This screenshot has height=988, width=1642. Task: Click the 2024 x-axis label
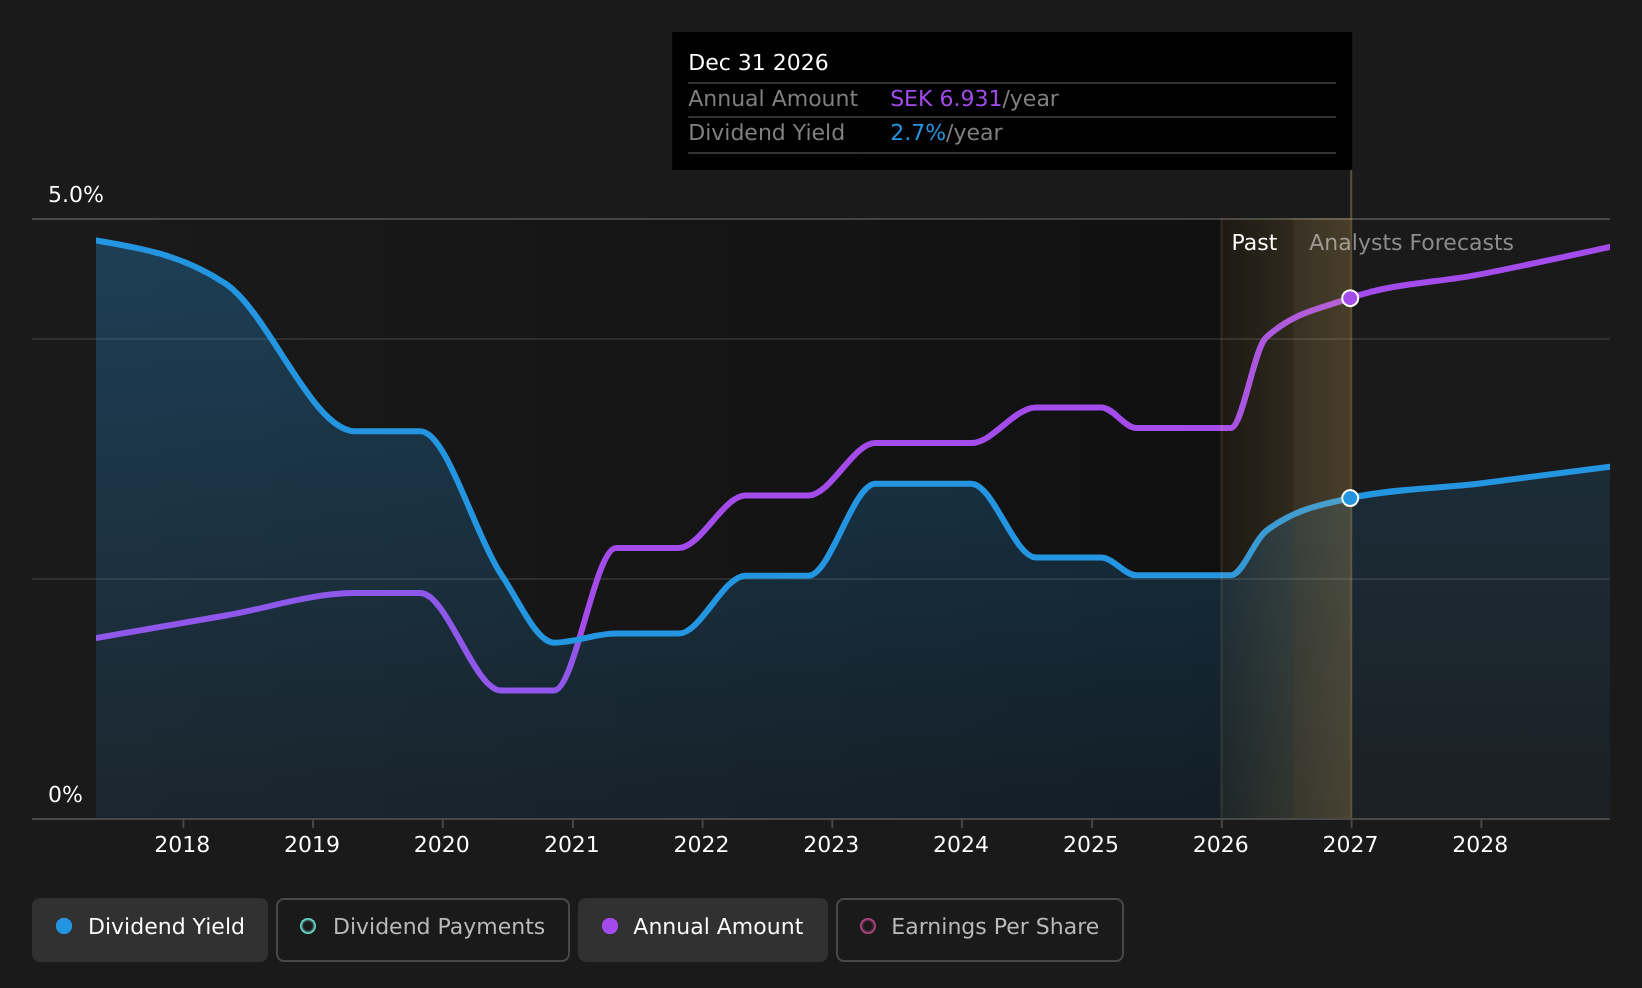tap(961, 845)
